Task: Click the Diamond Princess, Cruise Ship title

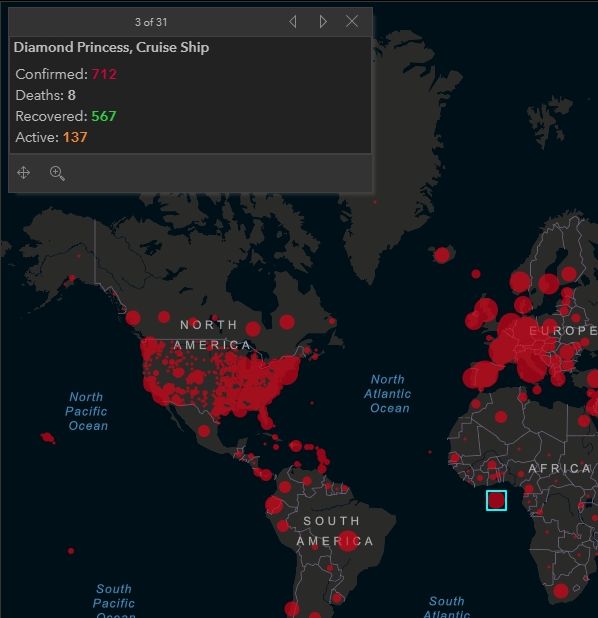Action: [111, 47]
